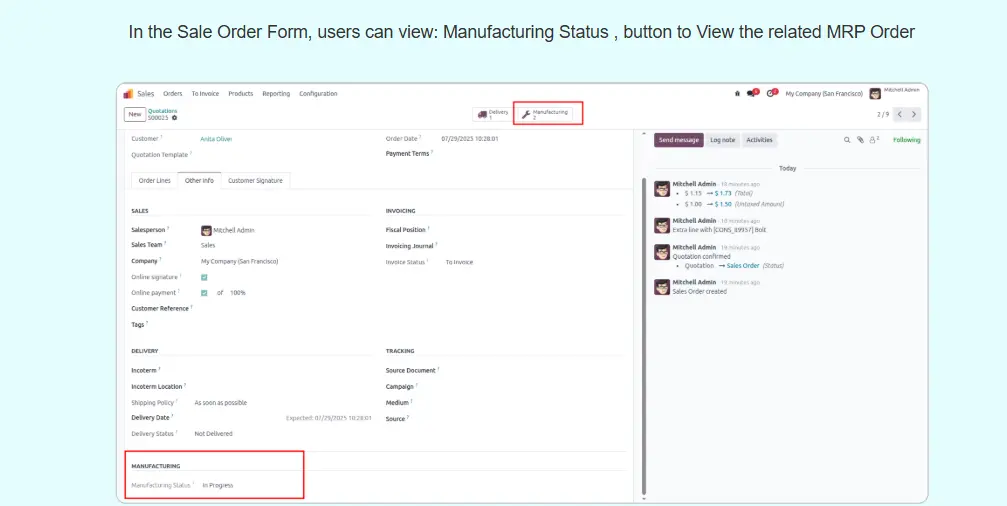Click the Odoo Sales app logo
Image resolution: width=1007 pixels, height=506 pixels.
point(128,94)
